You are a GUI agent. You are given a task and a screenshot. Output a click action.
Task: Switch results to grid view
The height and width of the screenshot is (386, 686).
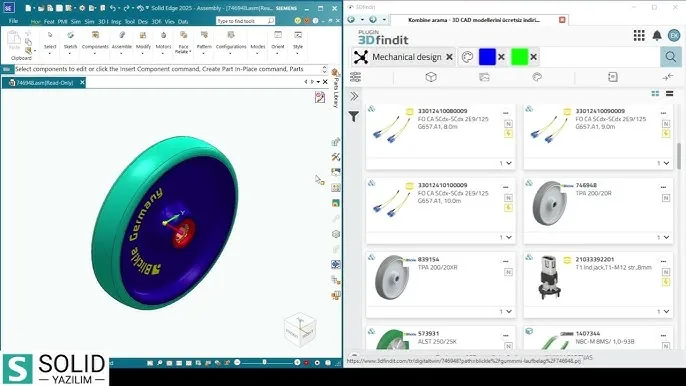[655, 93]
